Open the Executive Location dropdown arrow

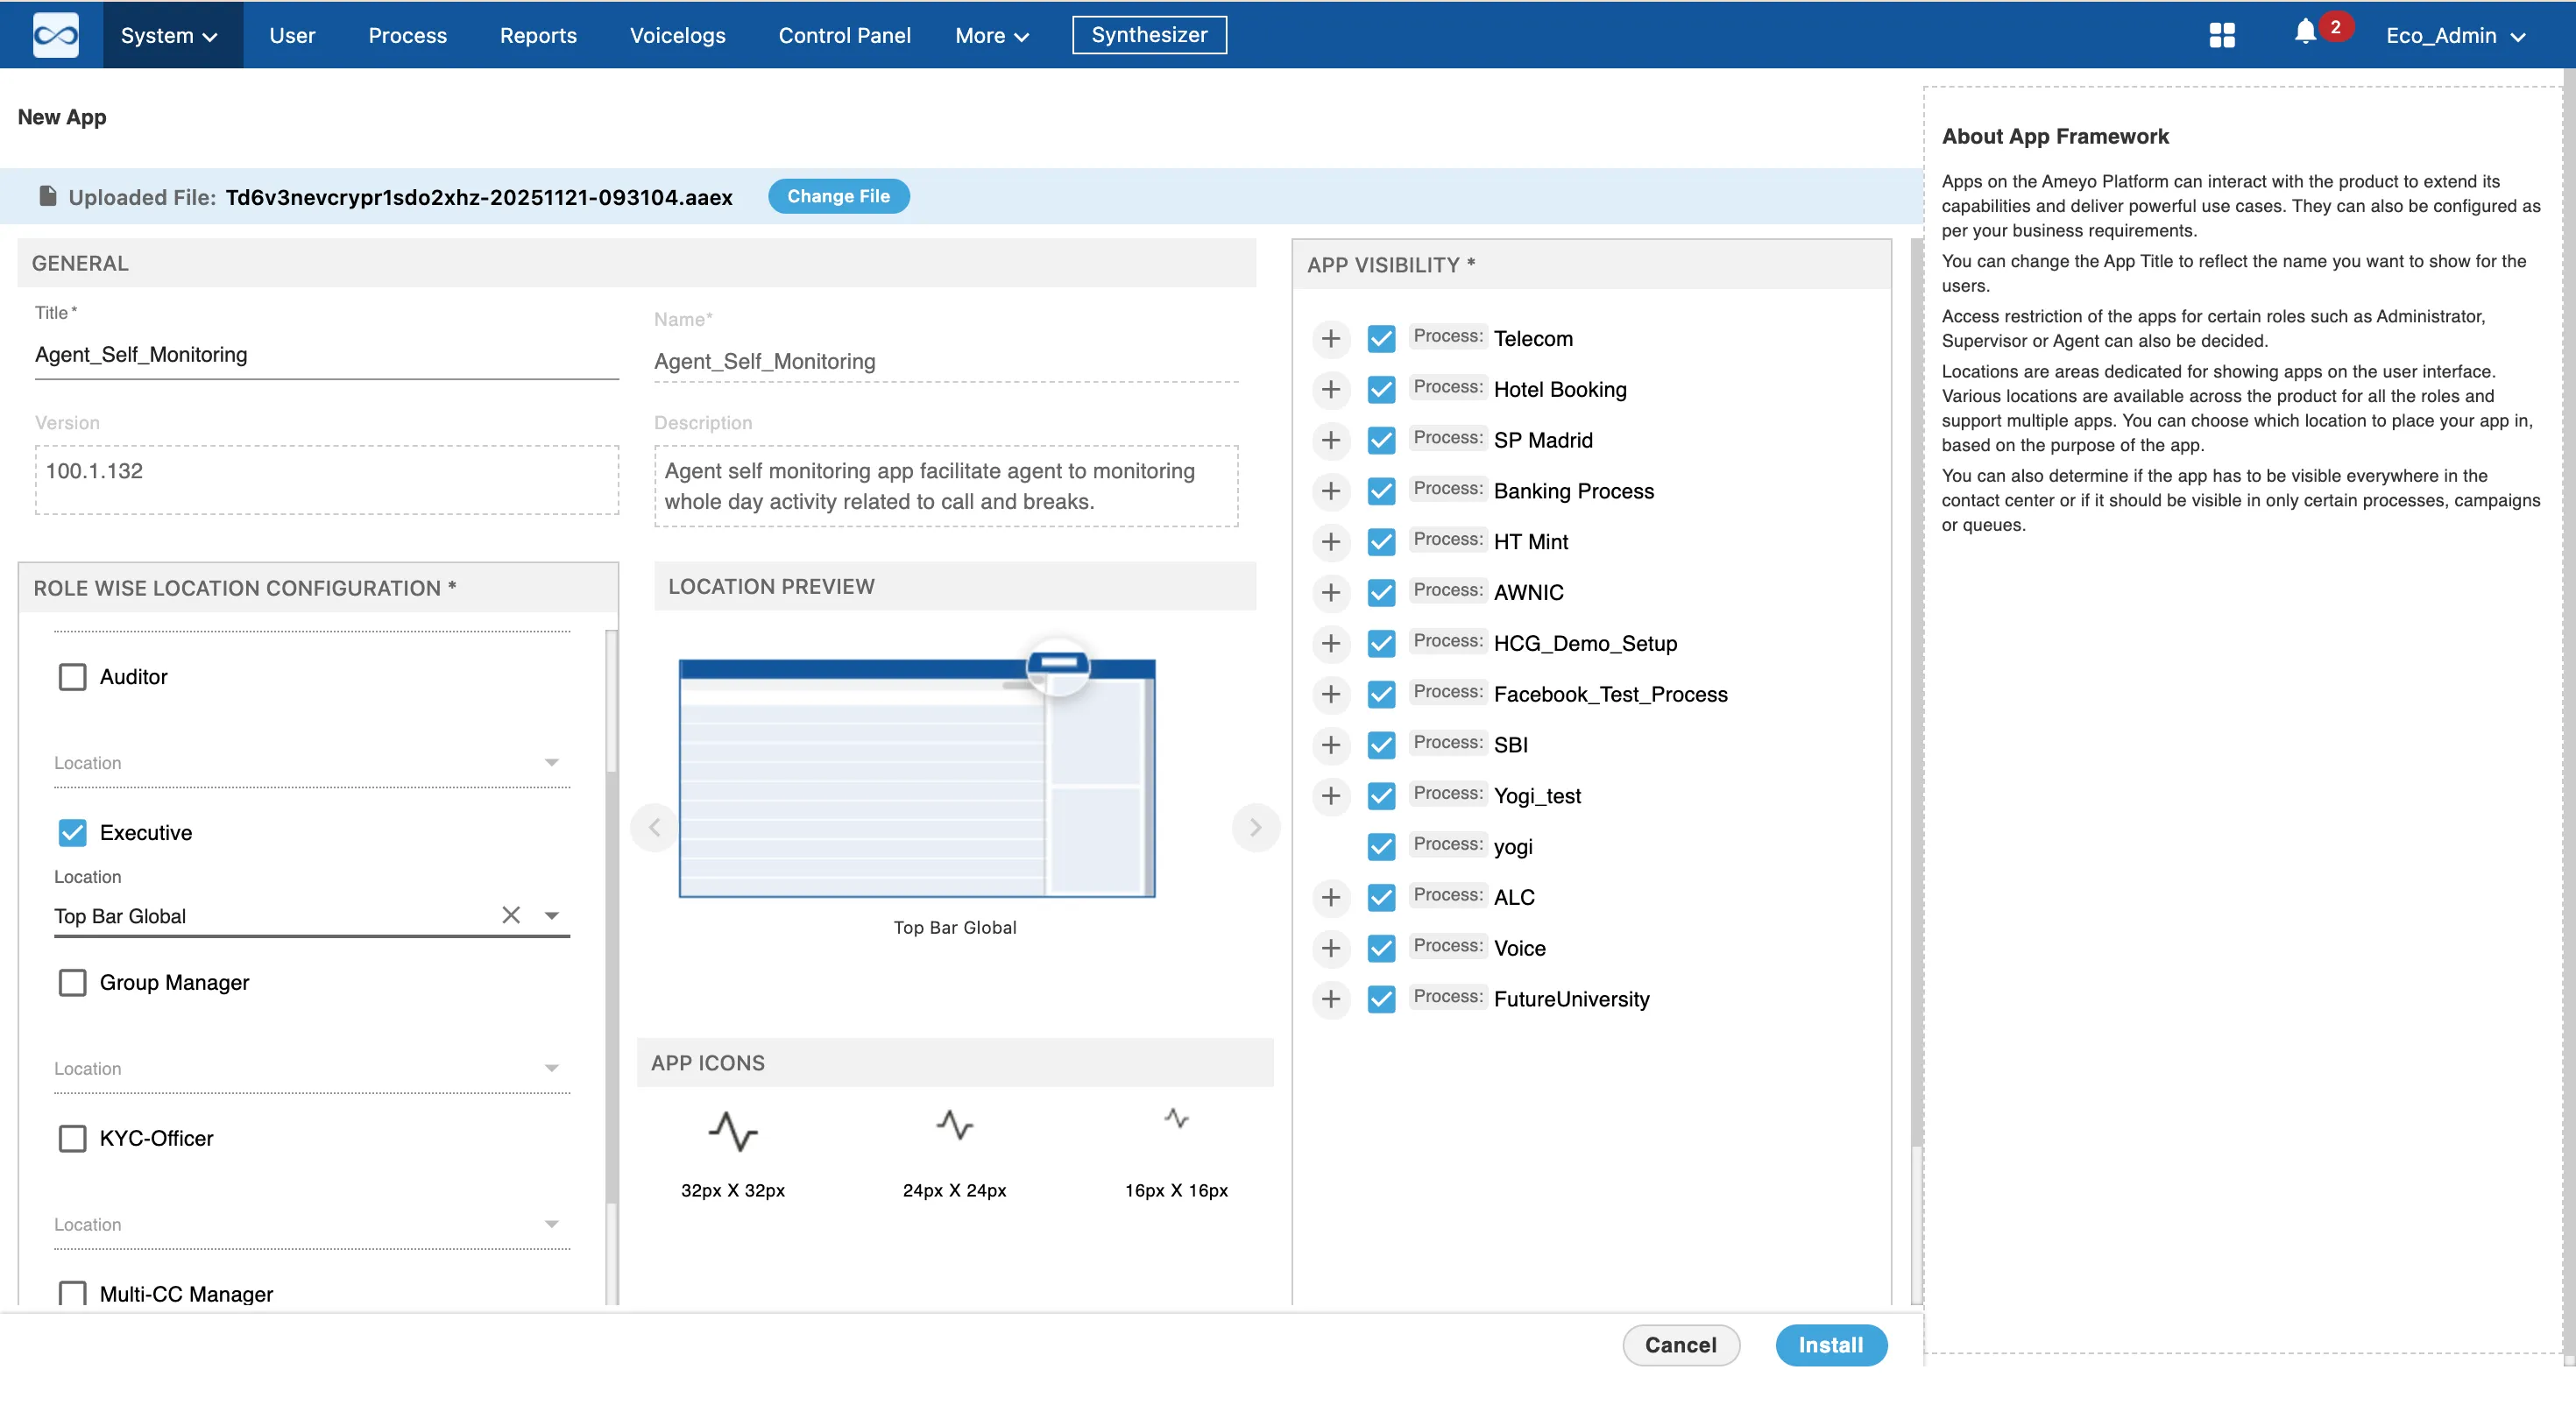coord(552,915)
